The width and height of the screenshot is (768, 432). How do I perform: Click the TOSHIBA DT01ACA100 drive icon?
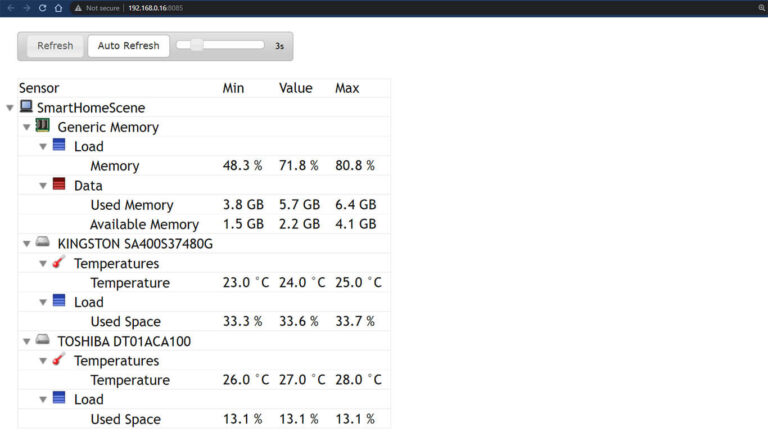click(43, 340)
